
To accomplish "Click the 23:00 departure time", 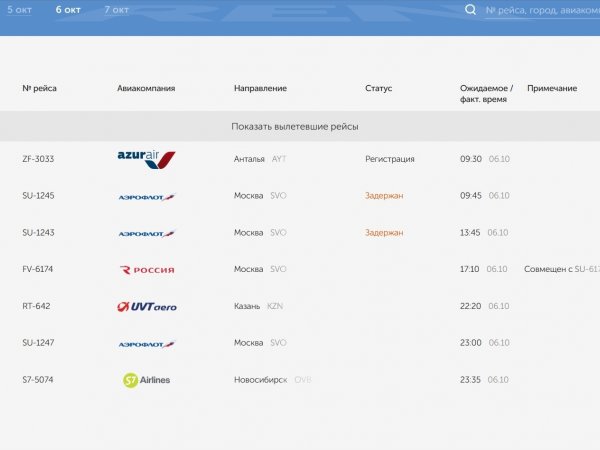I will [x=471, y=342].
